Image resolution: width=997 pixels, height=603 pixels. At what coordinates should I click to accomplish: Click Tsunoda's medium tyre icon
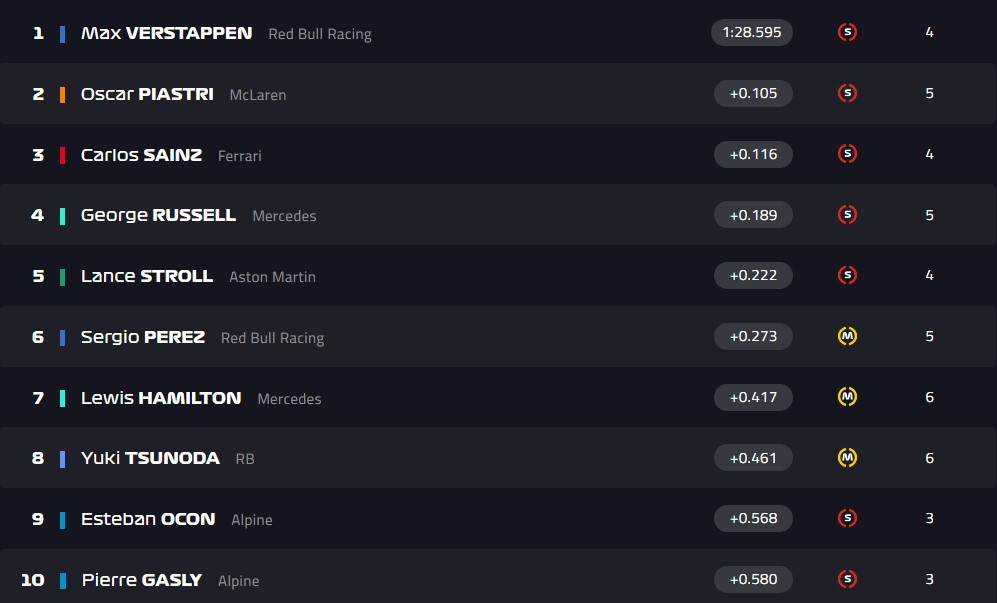[847, 457]
